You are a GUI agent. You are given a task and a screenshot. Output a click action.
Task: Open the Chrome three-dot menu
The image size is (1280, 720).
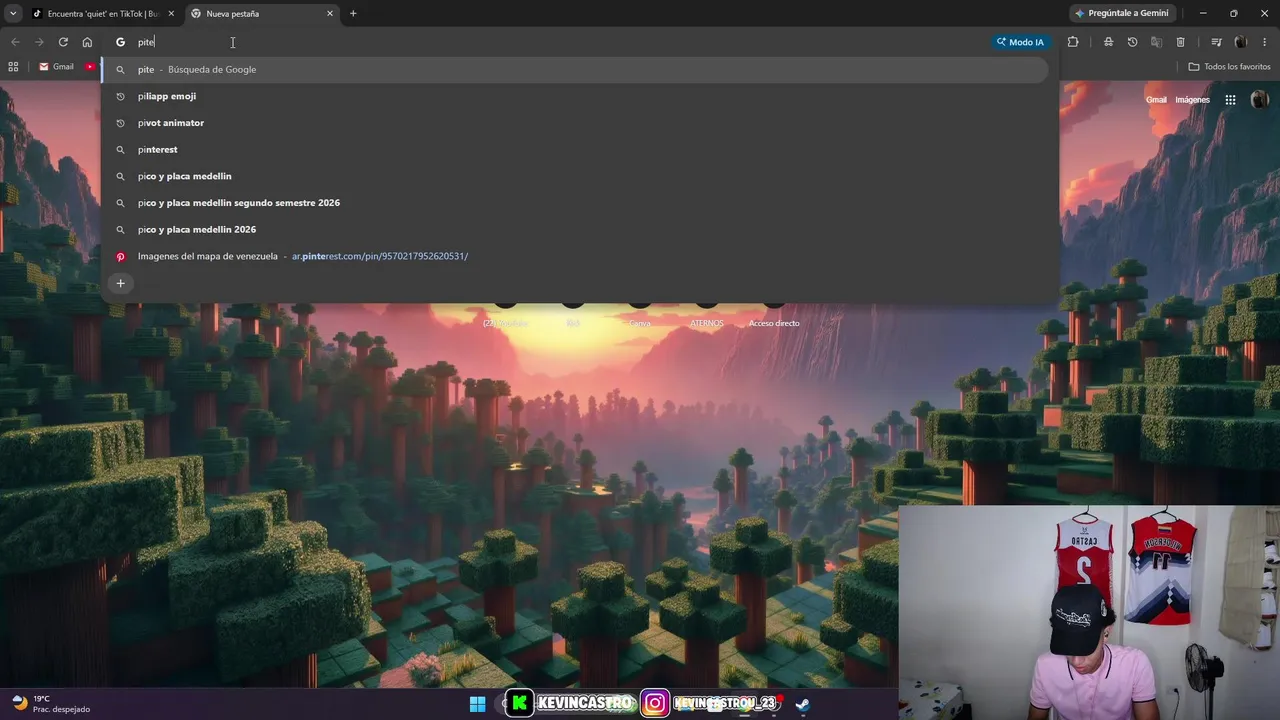1265,42
